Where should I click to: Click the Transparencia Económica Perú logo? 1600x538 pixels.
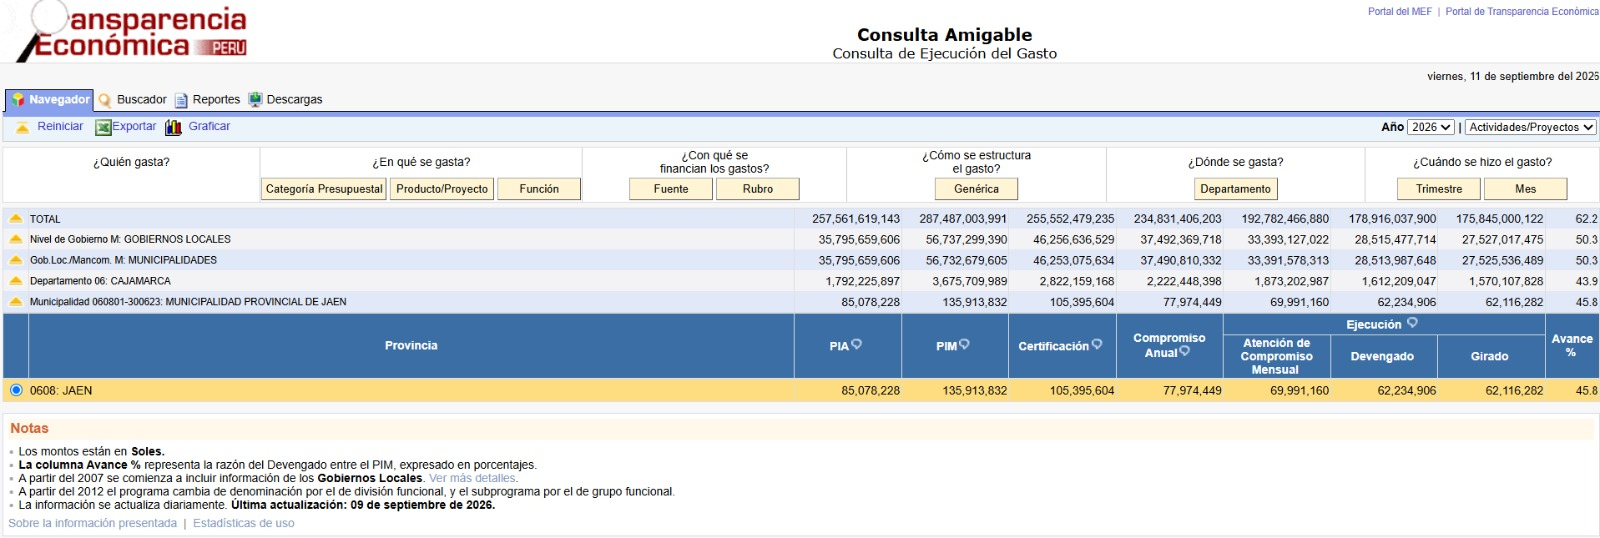(x=131, y=32)
